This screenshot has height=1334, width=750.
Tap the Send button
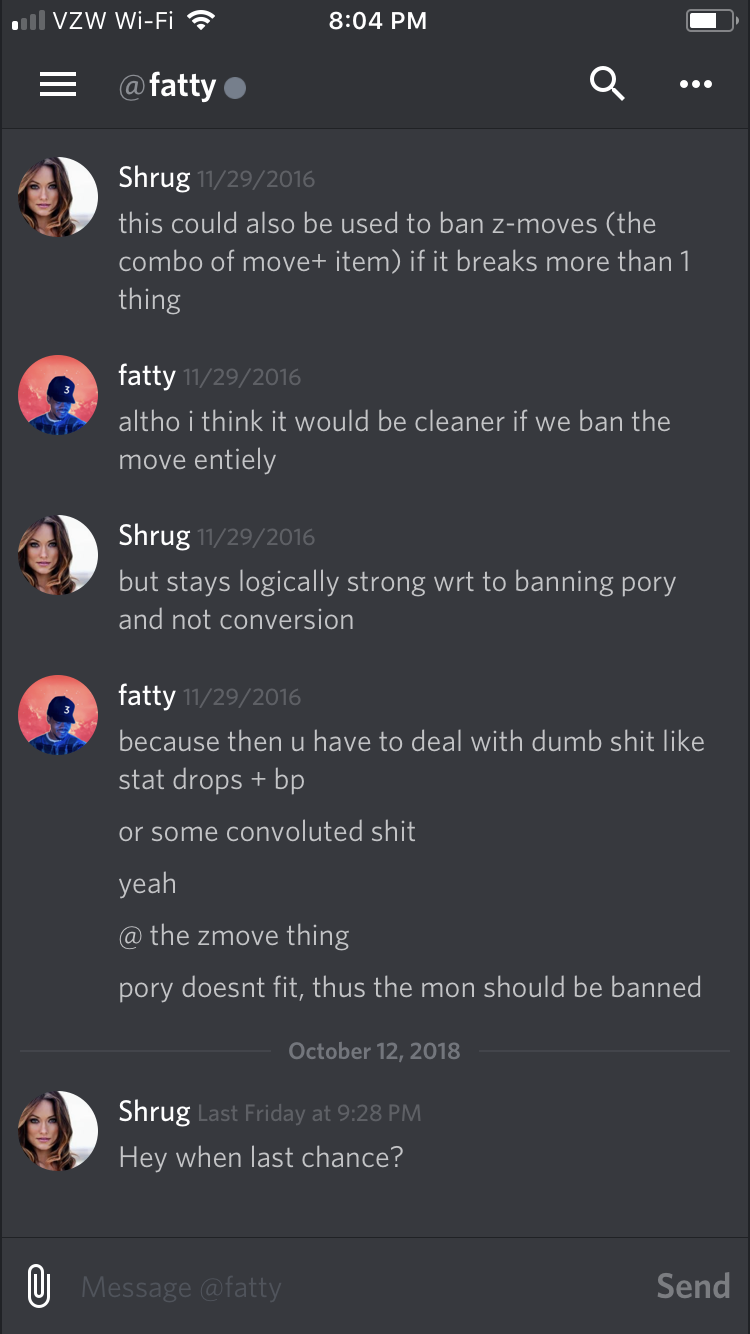pyautogui.click(x=693, y=1286)
